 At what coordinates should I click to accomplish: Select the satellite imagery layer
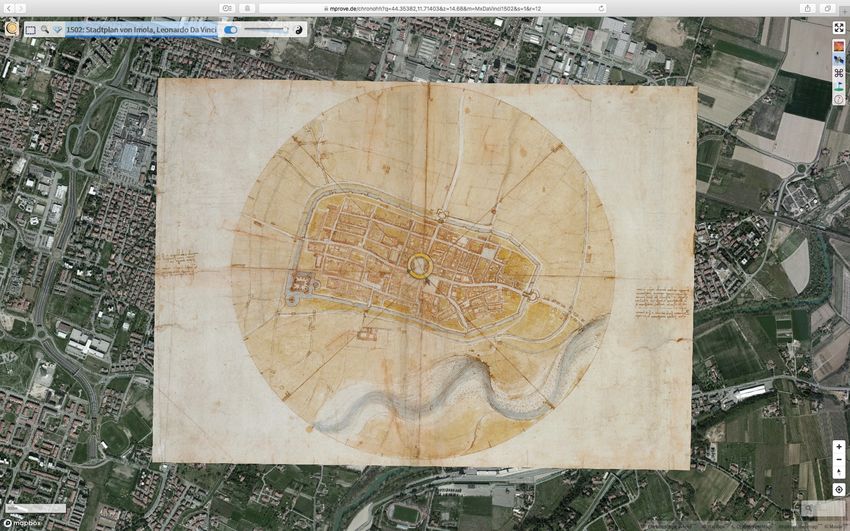point(839,60)
